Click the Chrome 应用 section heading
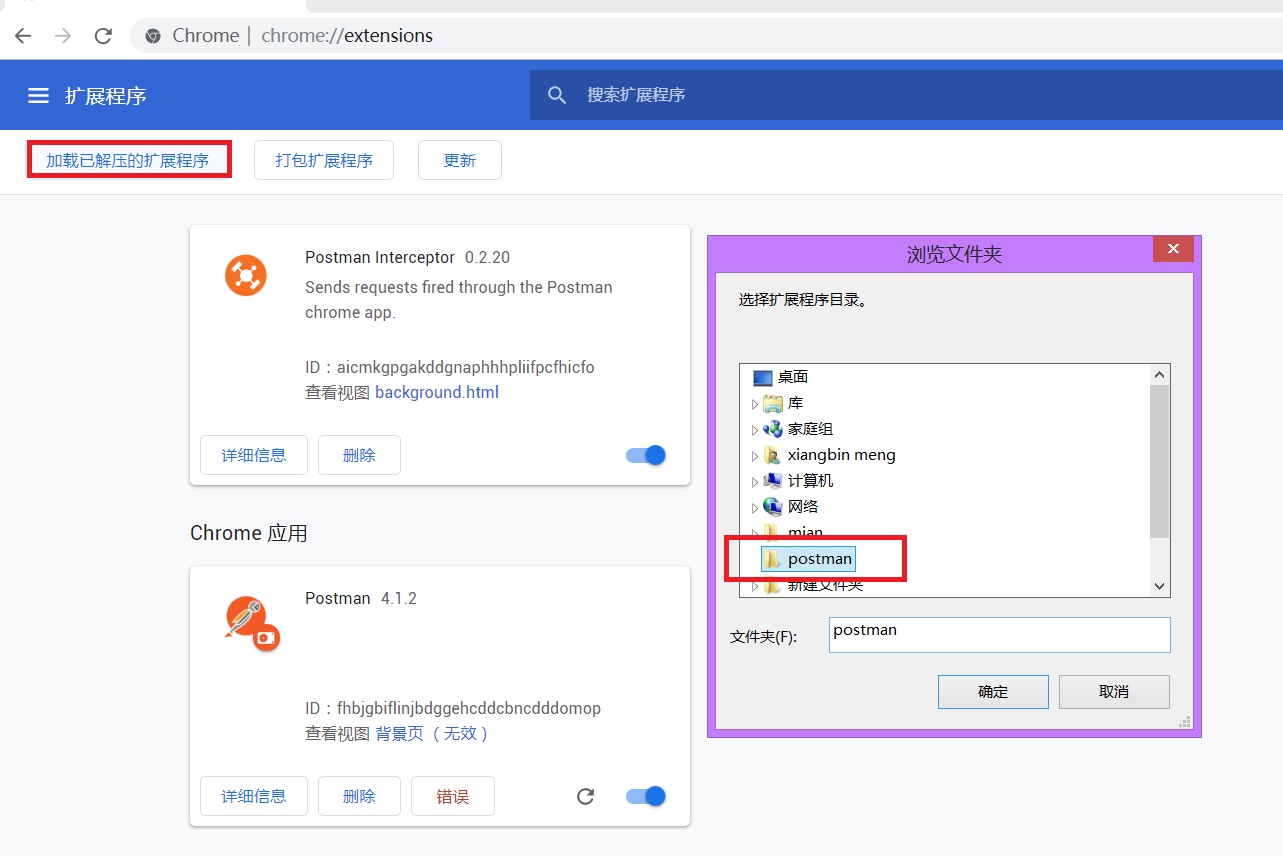 point(249,533)
